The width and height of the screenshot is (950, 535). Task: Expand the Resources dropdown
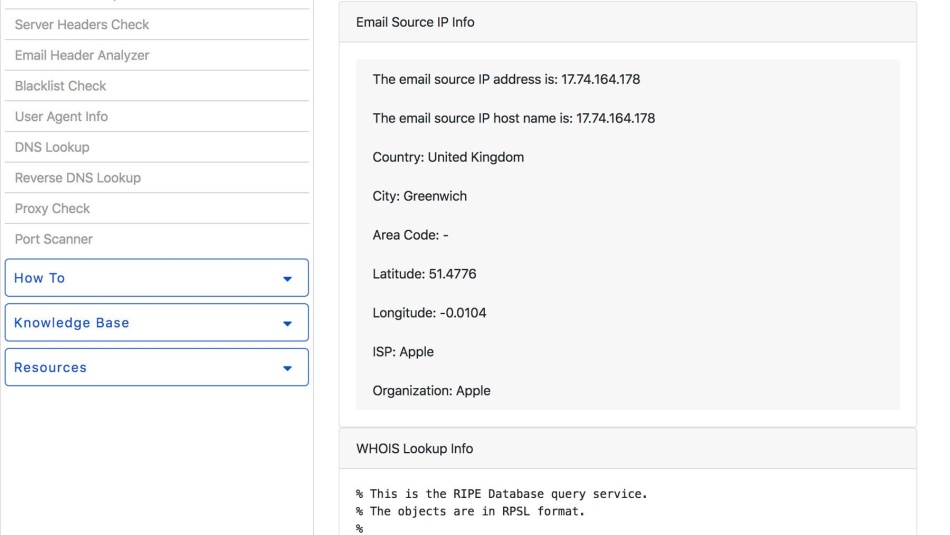[x=157, y=367]
